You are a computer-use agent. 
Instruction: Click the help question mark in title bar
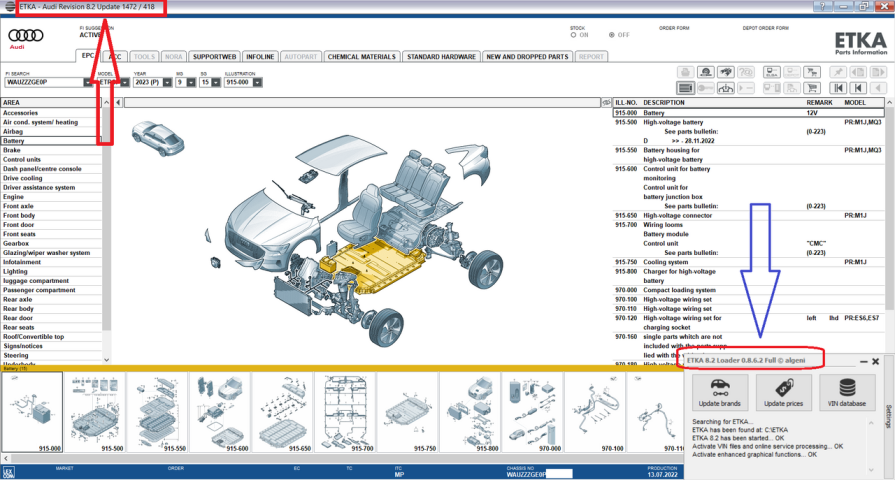(822, 6)
